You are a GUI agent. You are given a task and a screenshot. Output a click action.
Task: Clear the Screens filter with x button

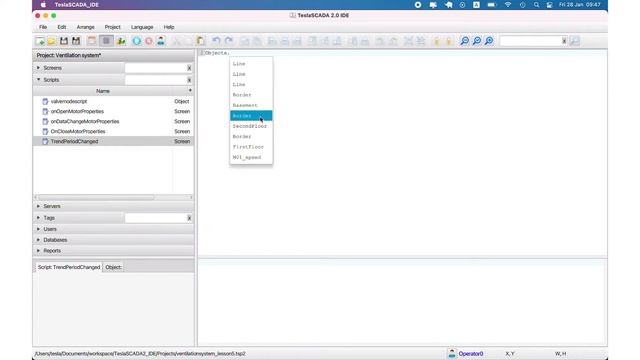[189, 68]
